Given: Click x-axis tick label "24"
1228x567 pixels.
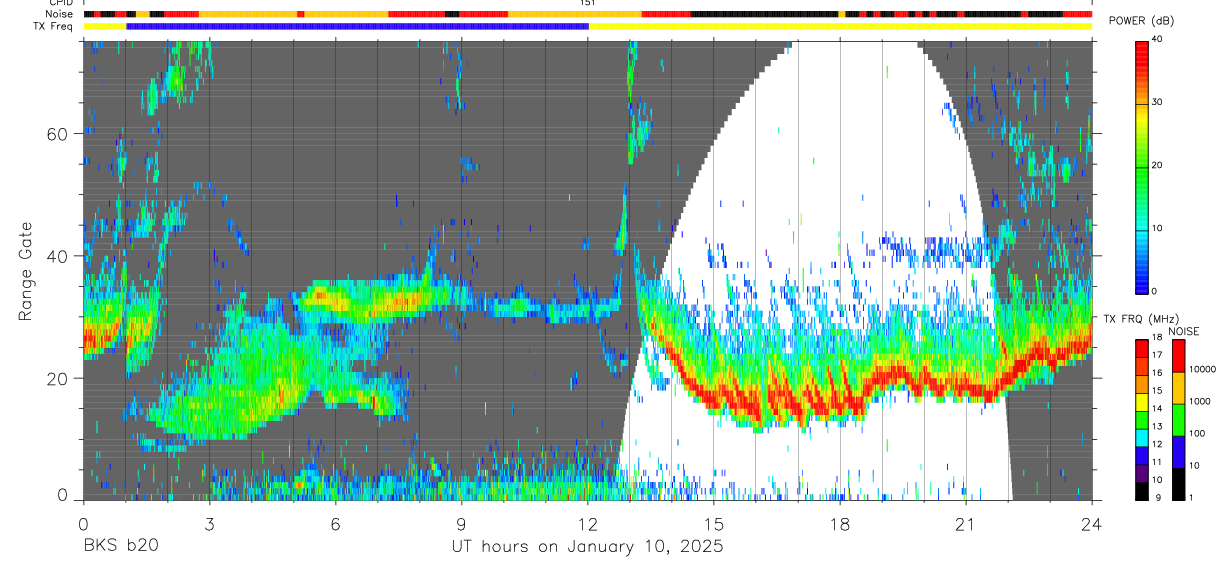Looking at the screenshot, I should (1092, 523).
